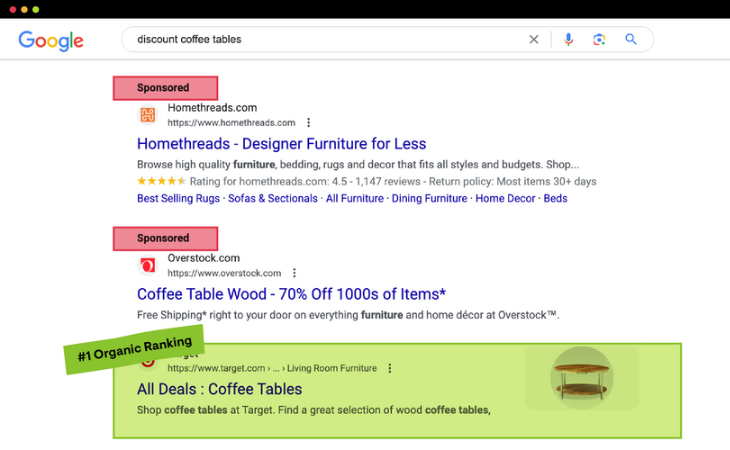This screenshot has width=730, height=450.
Task: Click into the search input field
Action: [320, 40]
